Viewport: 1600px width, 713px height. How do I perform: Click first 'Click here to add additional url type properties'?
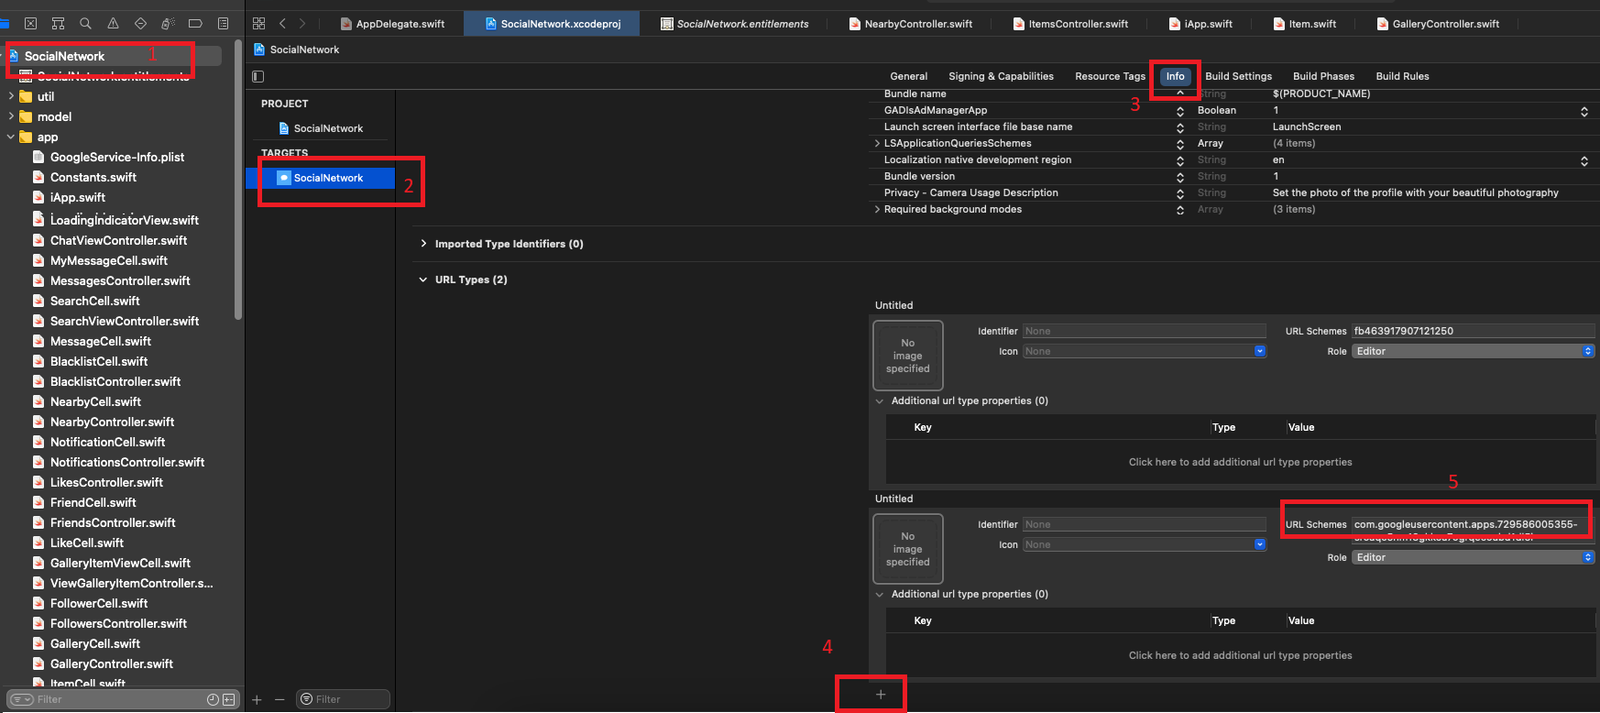click(1240, 462)
